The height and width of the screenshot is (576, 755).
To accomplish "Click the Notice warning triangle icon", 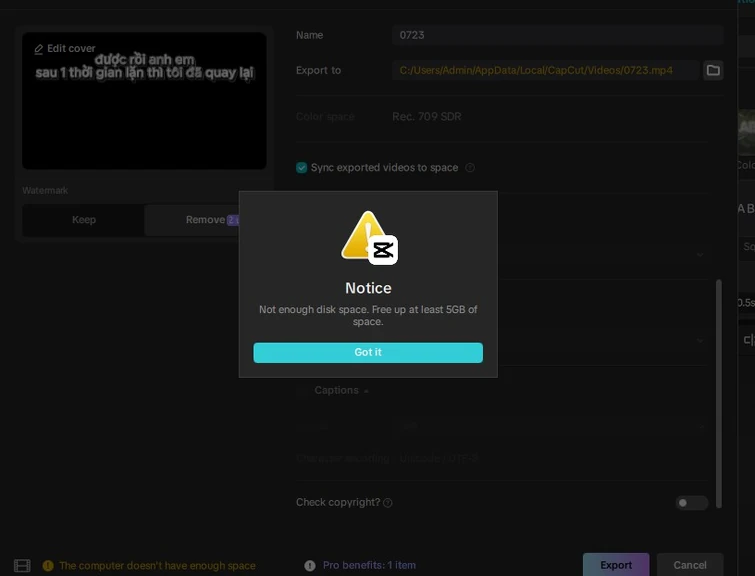I will tap(368, 237).
